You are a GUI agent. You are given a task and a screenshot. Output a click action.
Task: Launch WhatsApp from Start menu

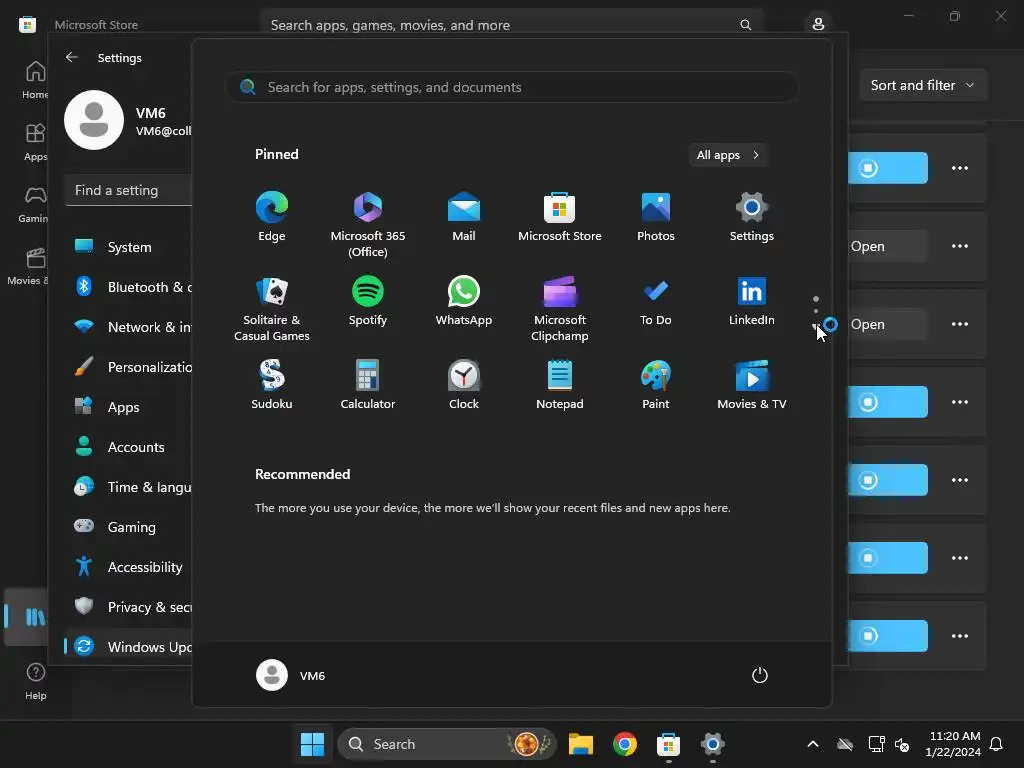click(x=464, y=301)
